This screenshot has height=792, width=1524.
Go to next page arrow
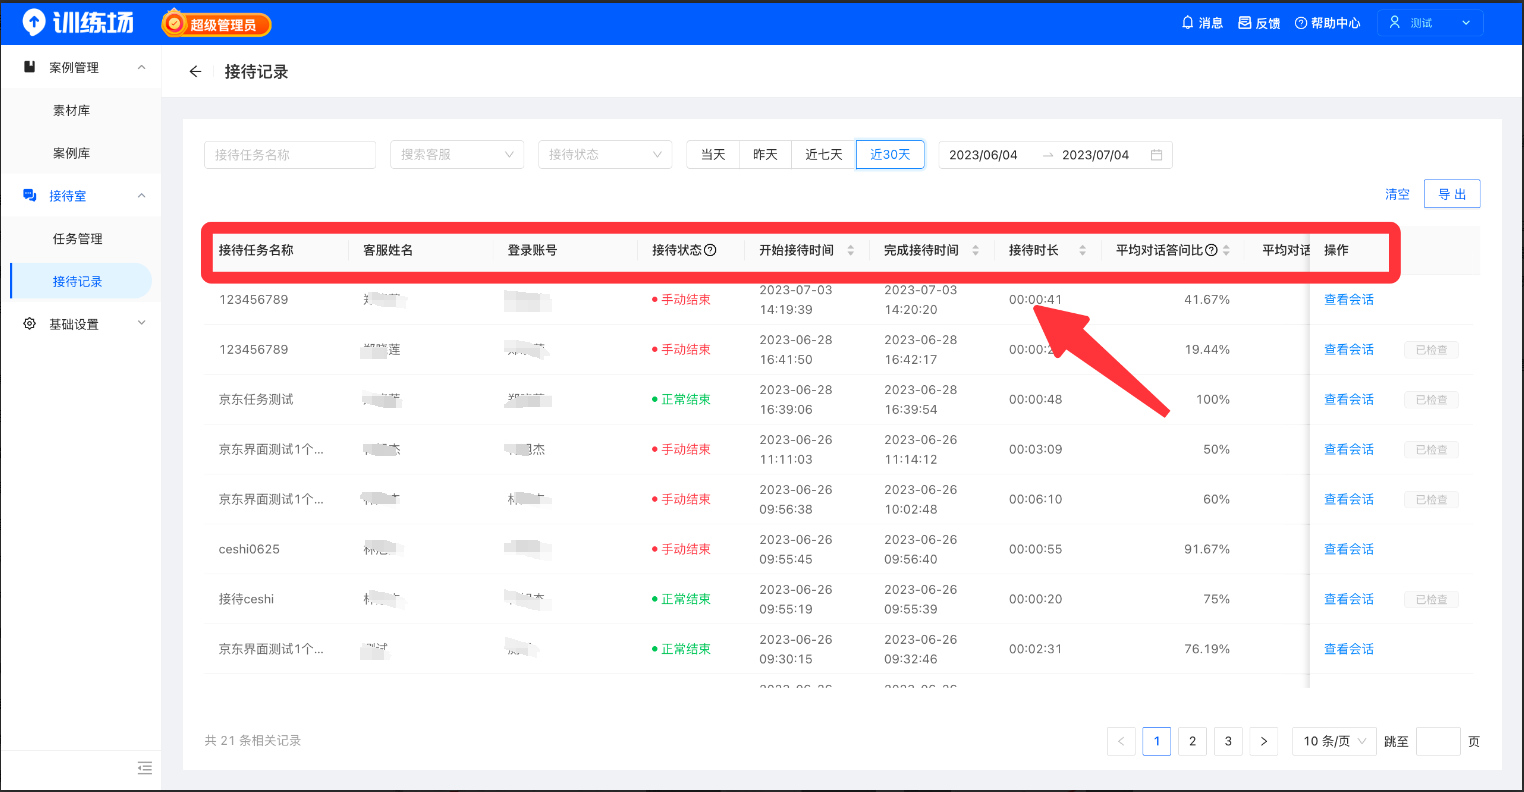pos(1264,741)
